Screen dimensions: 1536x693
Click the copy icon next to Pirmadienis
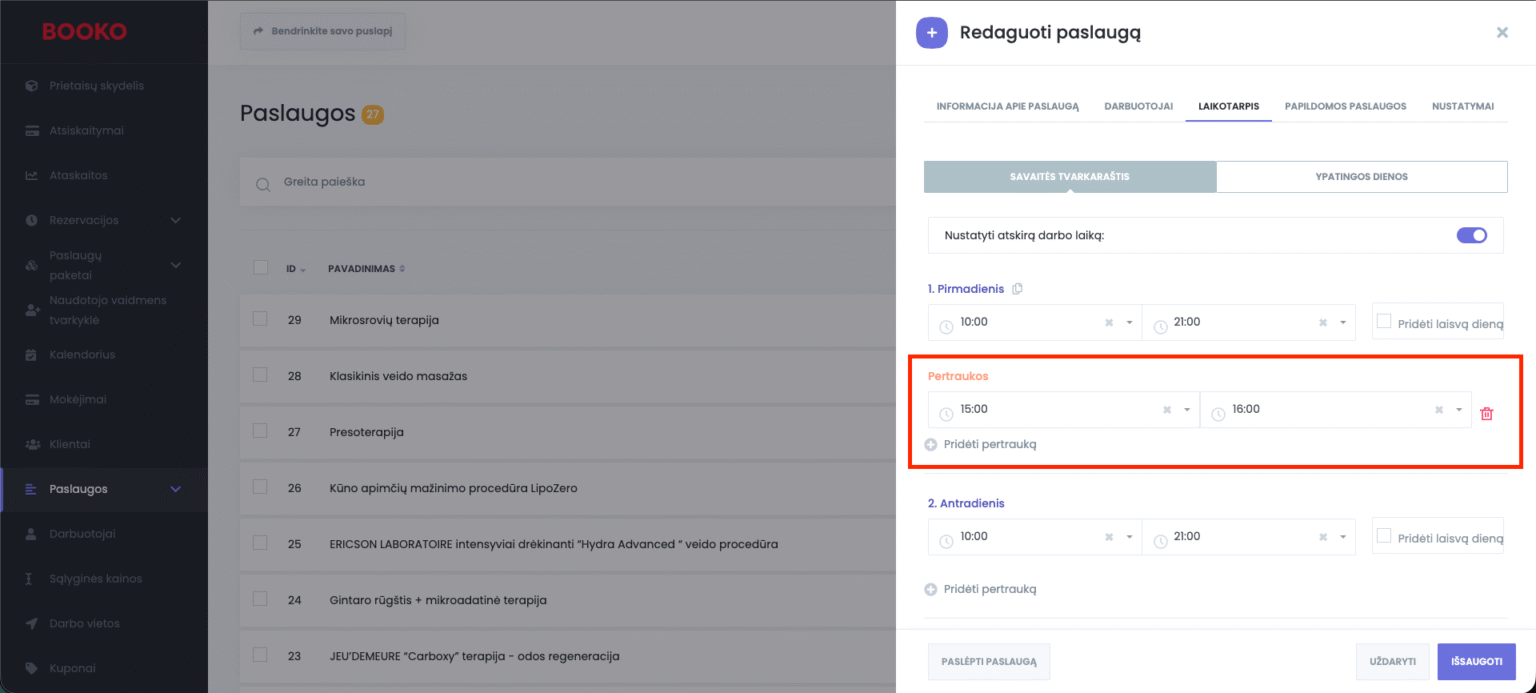coord(1017,289)
